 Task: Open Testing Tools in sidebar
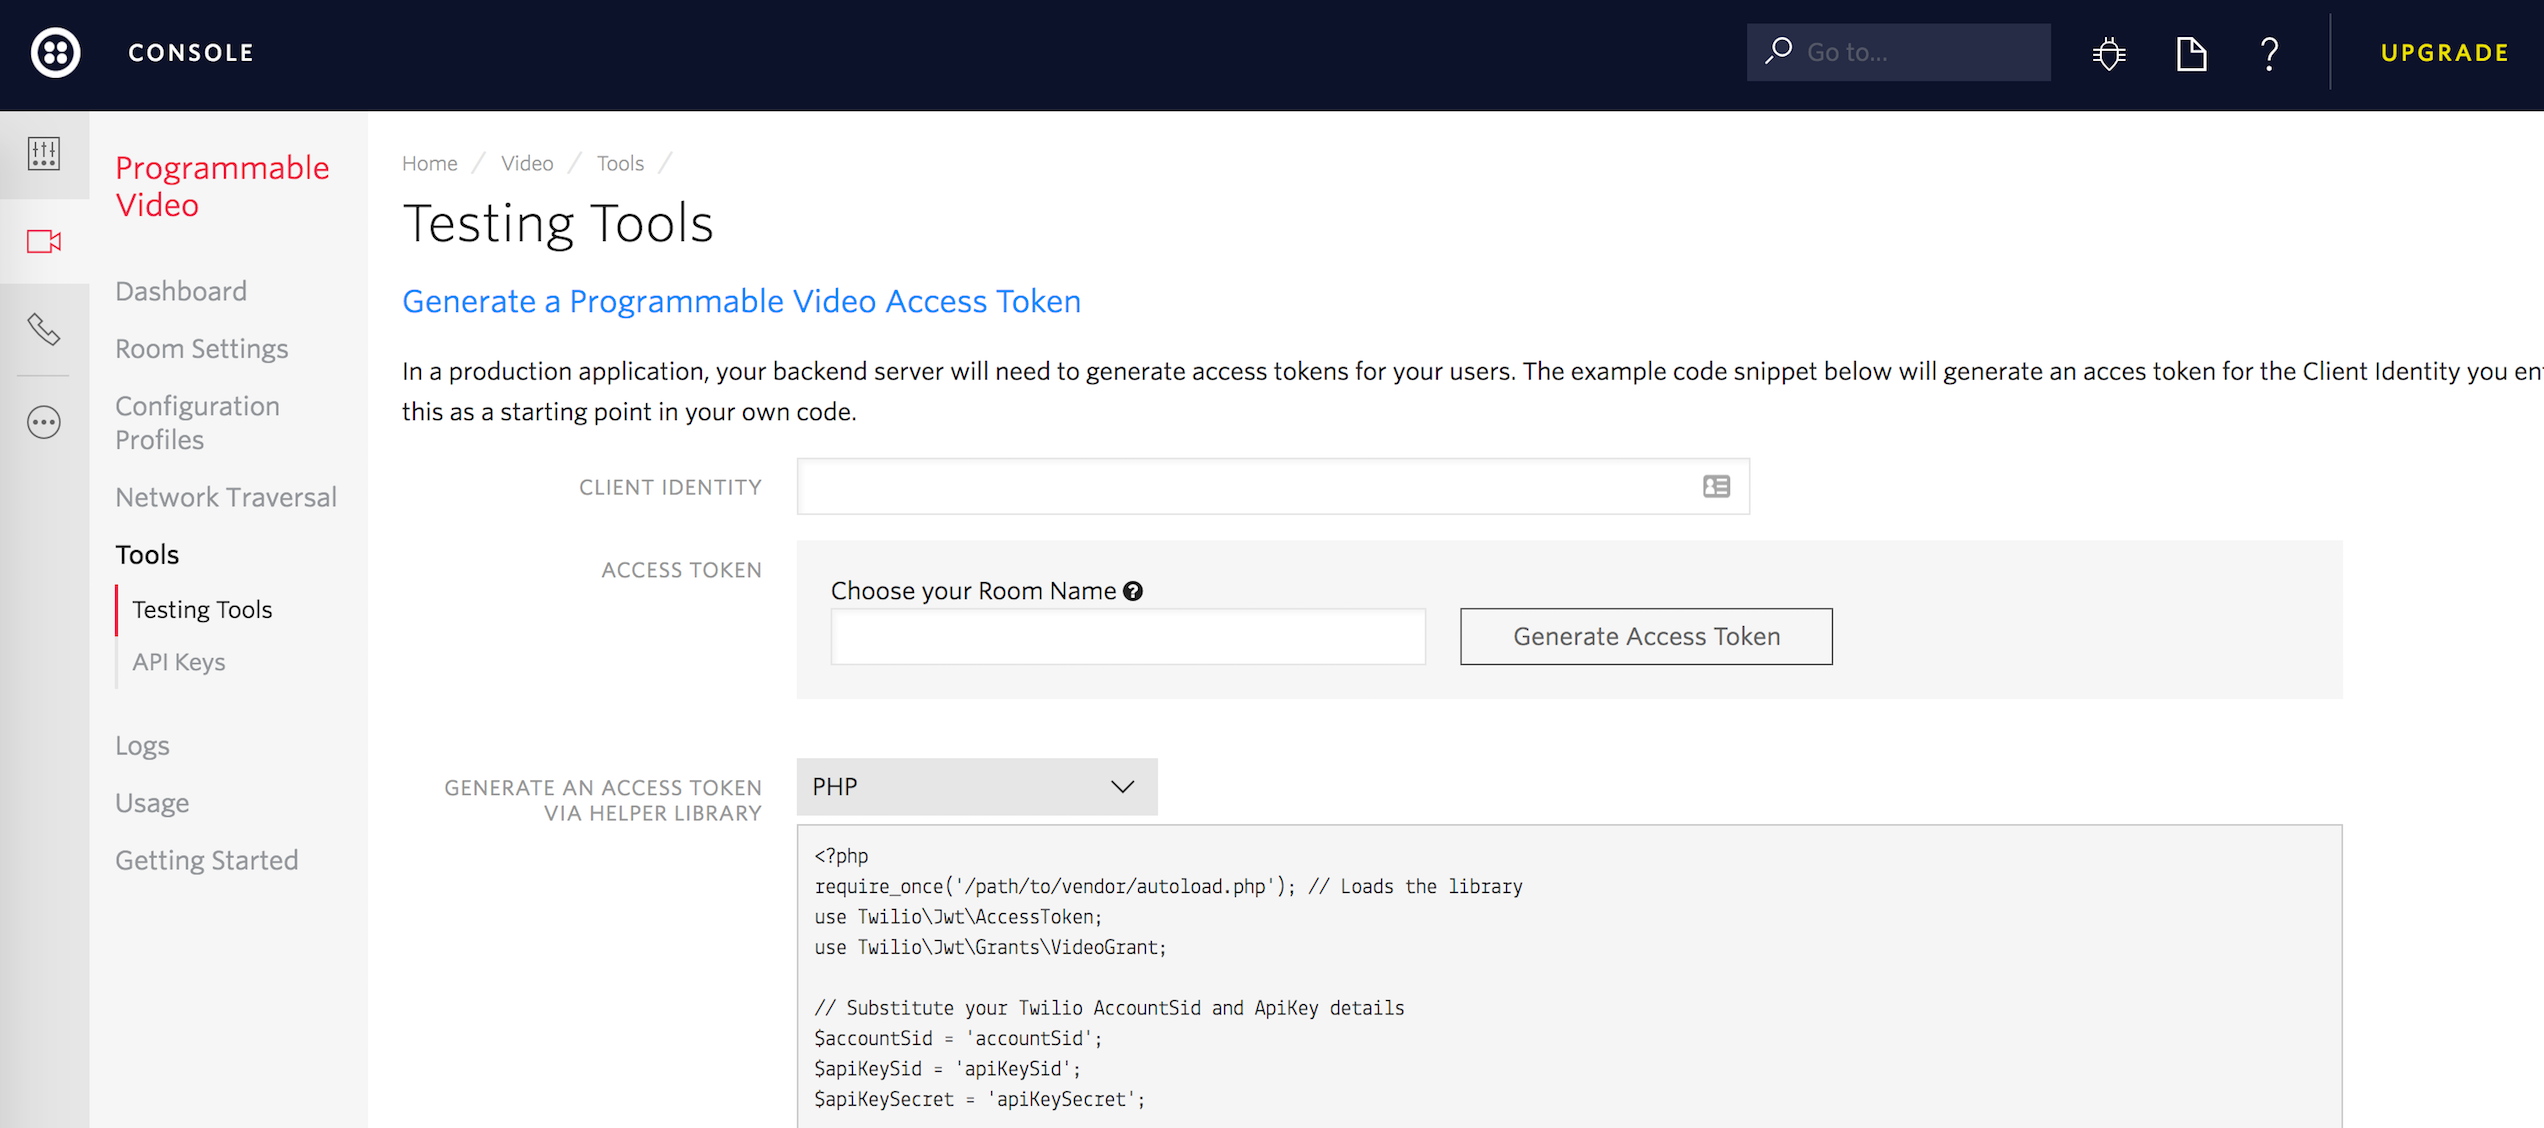(x=202, y=609)
